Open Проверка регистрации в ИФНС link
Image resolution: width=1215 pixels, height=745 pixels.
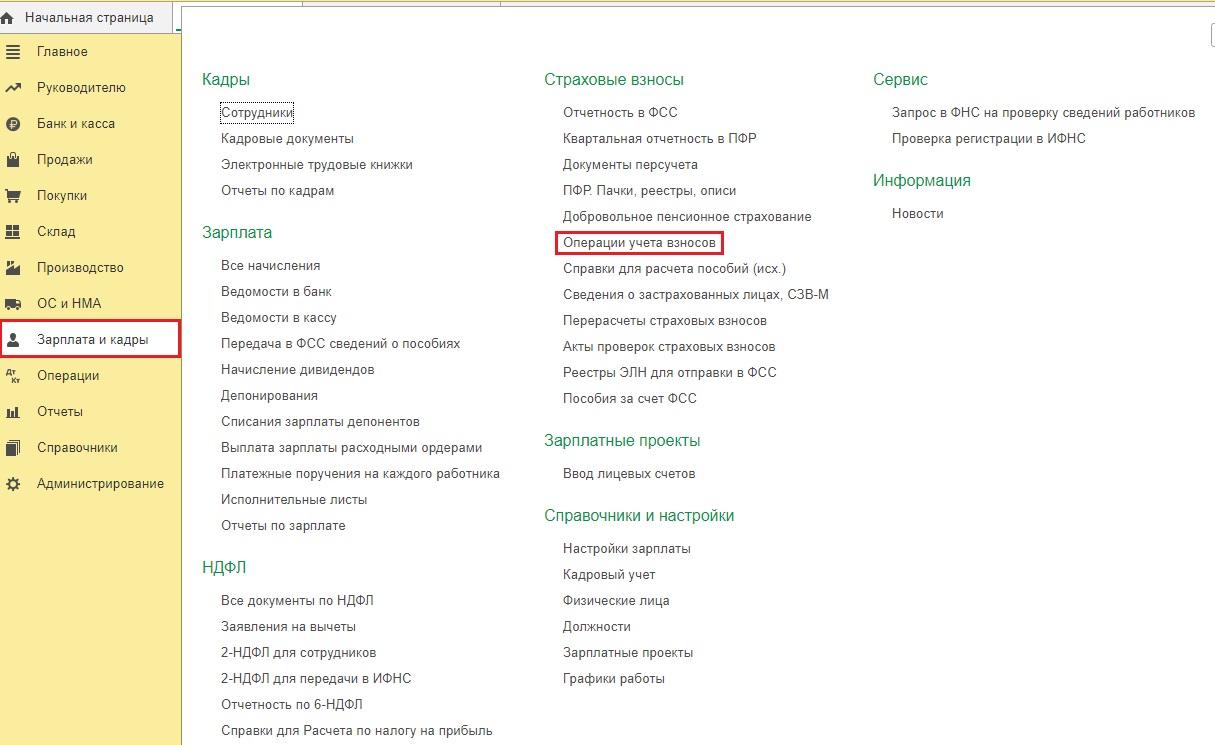pyautogui.click(x=988, y=139)
